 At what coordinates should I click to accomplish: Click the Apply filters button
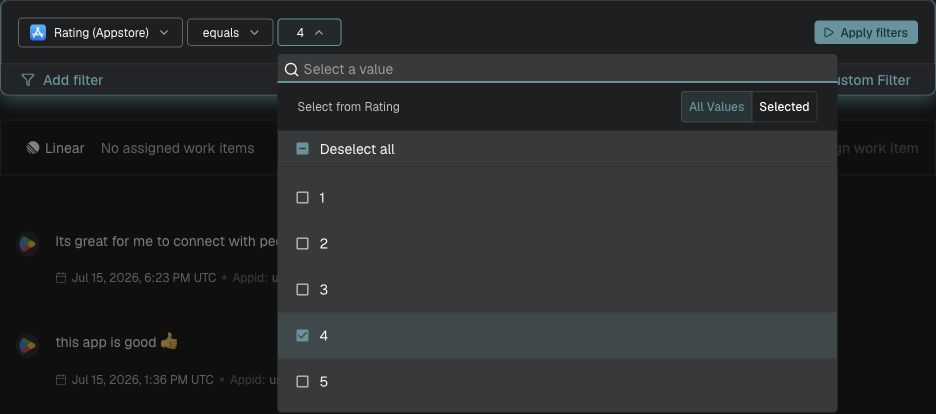click(866, 32)
